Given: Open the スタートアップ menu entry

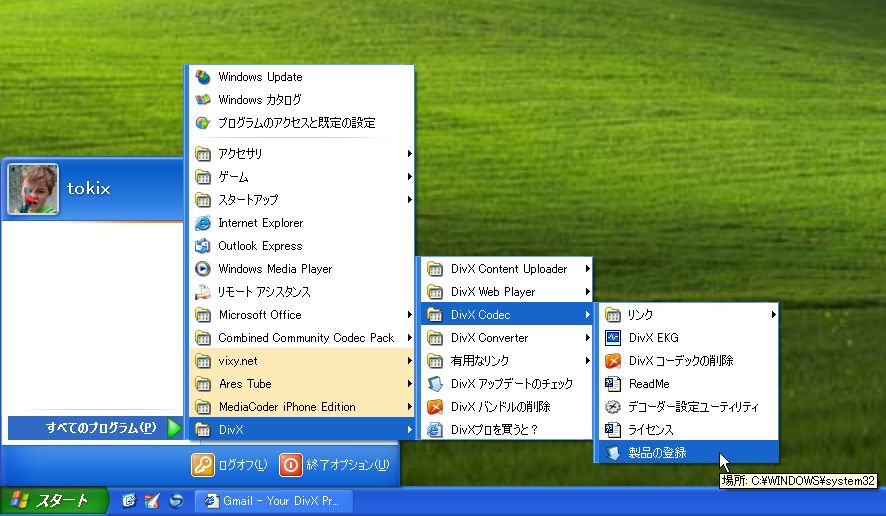Looking at the screenshot, I should coord(302,200).
